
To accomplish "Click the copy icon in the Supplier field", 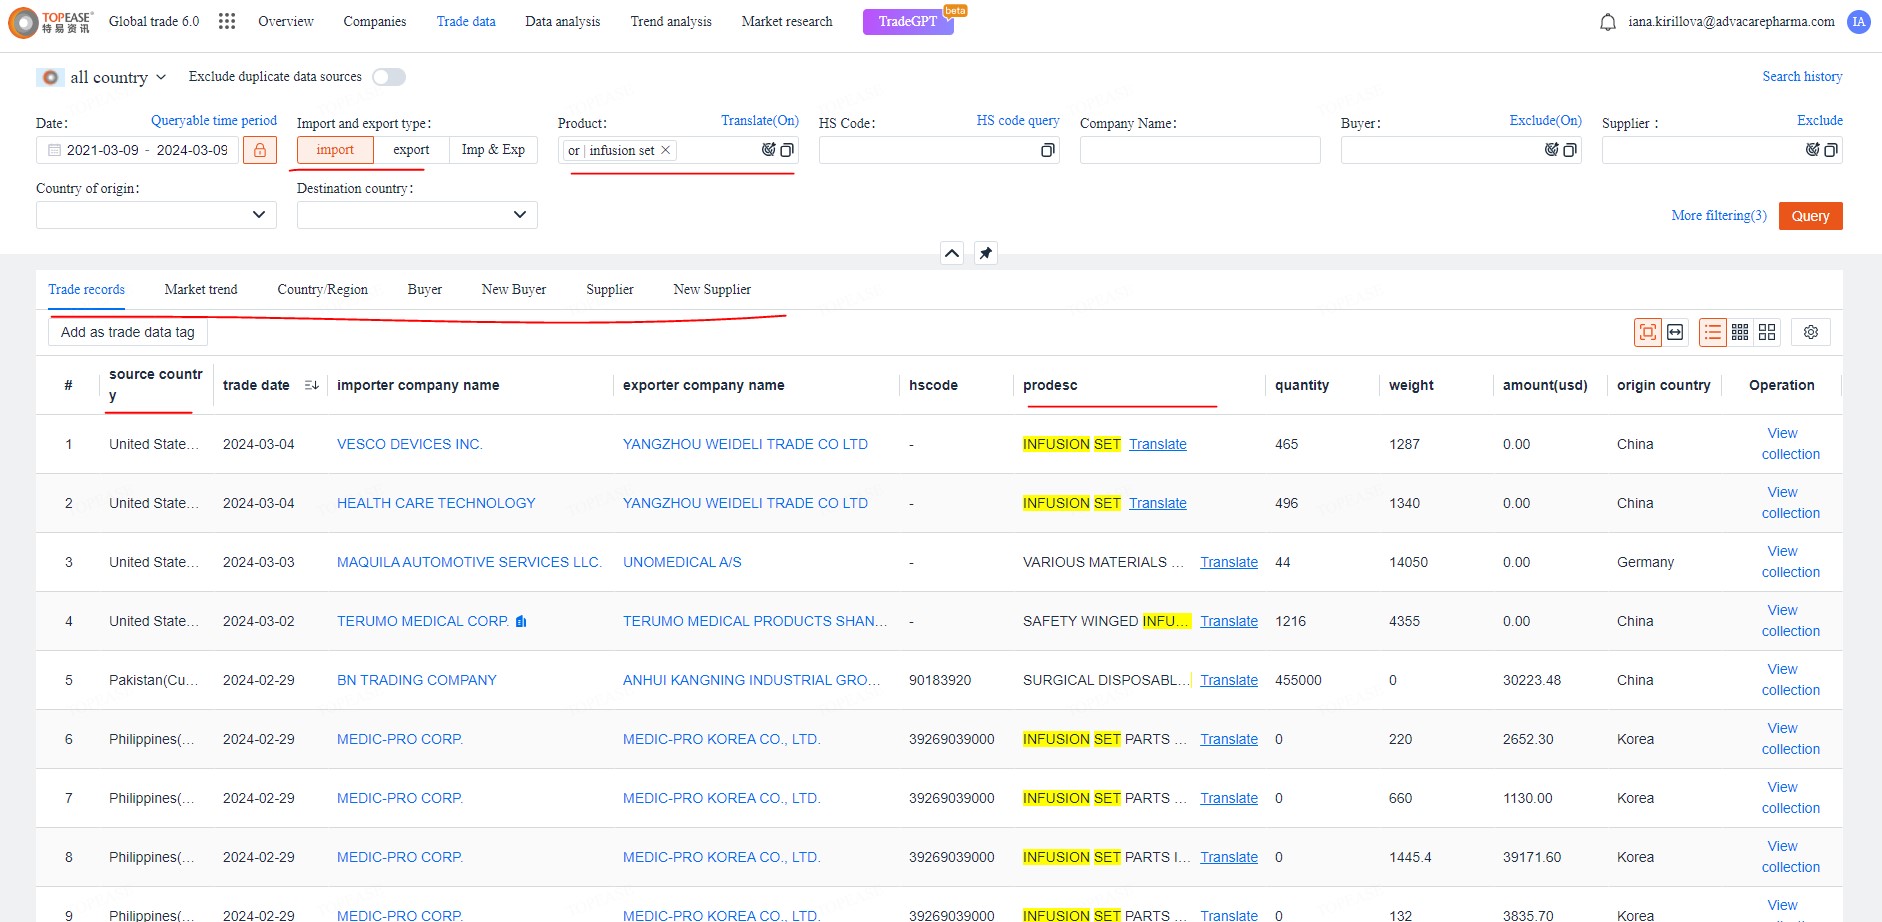I will [x=1831, y=150].
